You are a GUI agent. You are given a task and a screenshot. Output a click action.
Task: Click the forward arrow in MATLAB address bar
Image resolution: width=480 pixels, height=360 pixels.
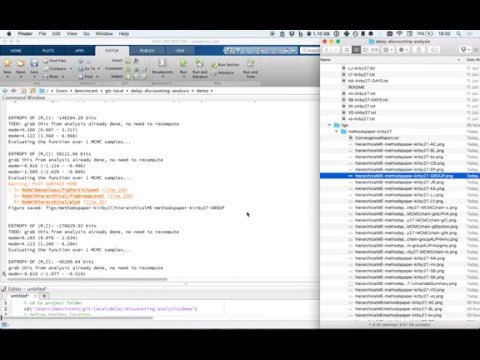click(x=14, y=91)
